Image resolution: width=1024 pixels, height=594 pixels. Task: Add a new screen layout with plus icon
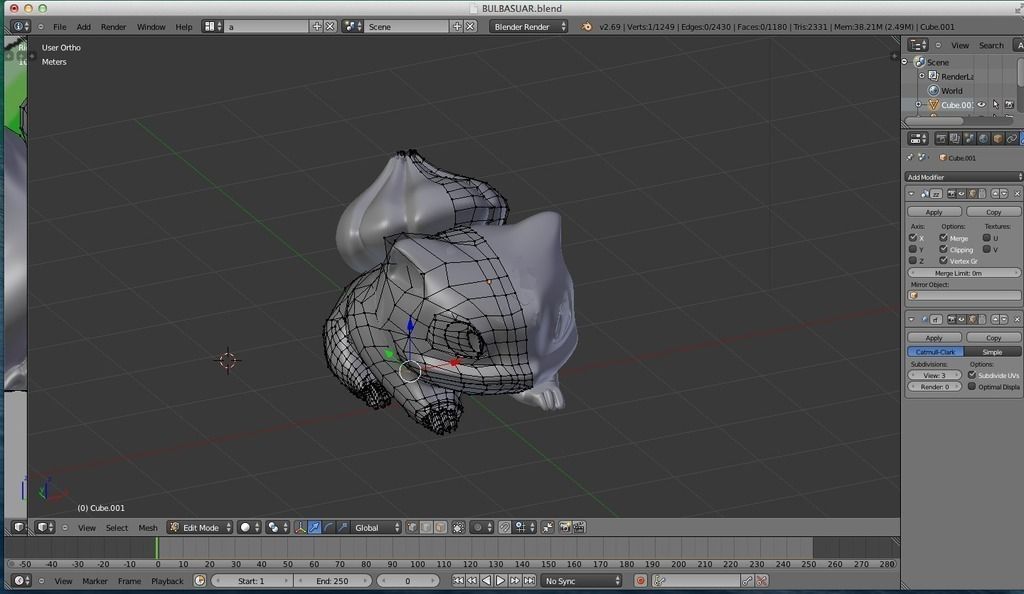click(x=317, y=26)
